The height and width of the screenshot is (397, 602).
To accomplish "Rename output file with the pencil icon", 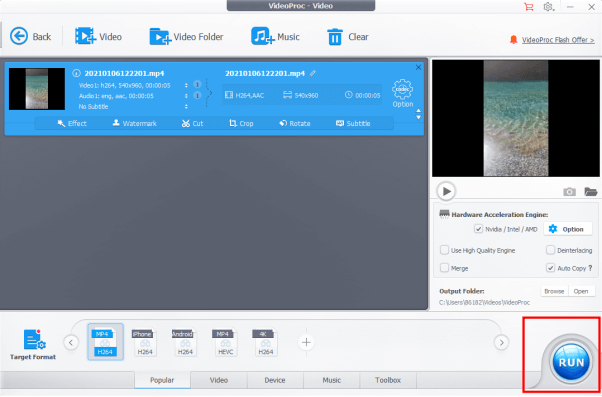I will pyautogui.click(x=313, y=73).
